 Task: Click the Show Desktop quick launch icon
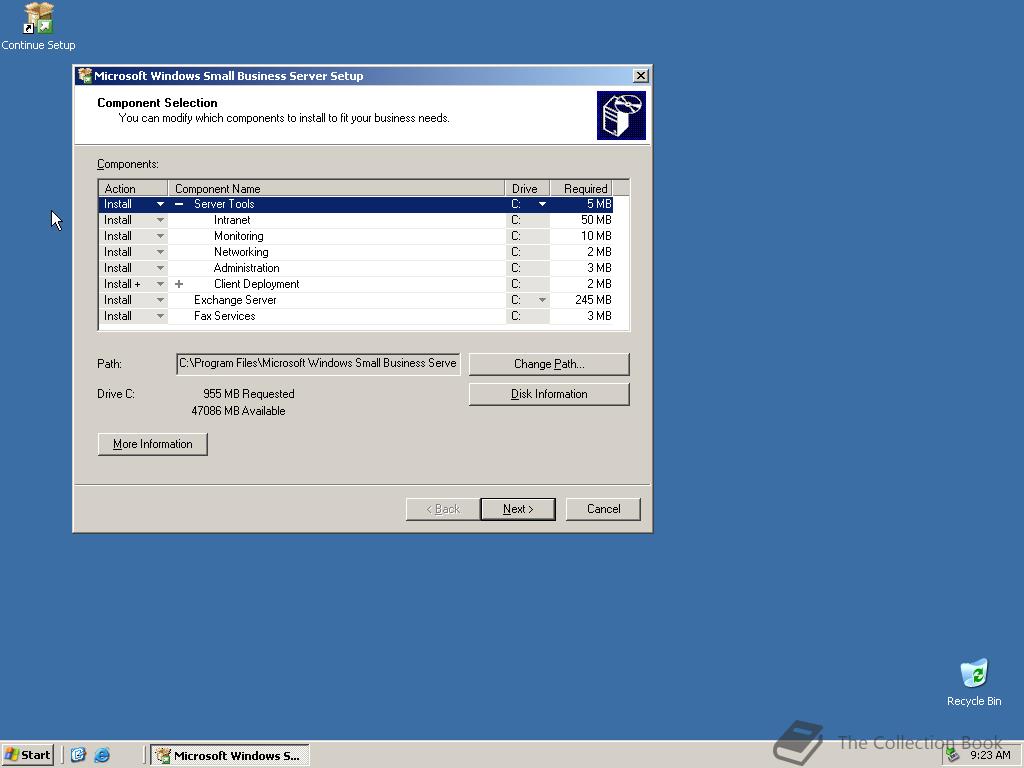pos(78,755)
